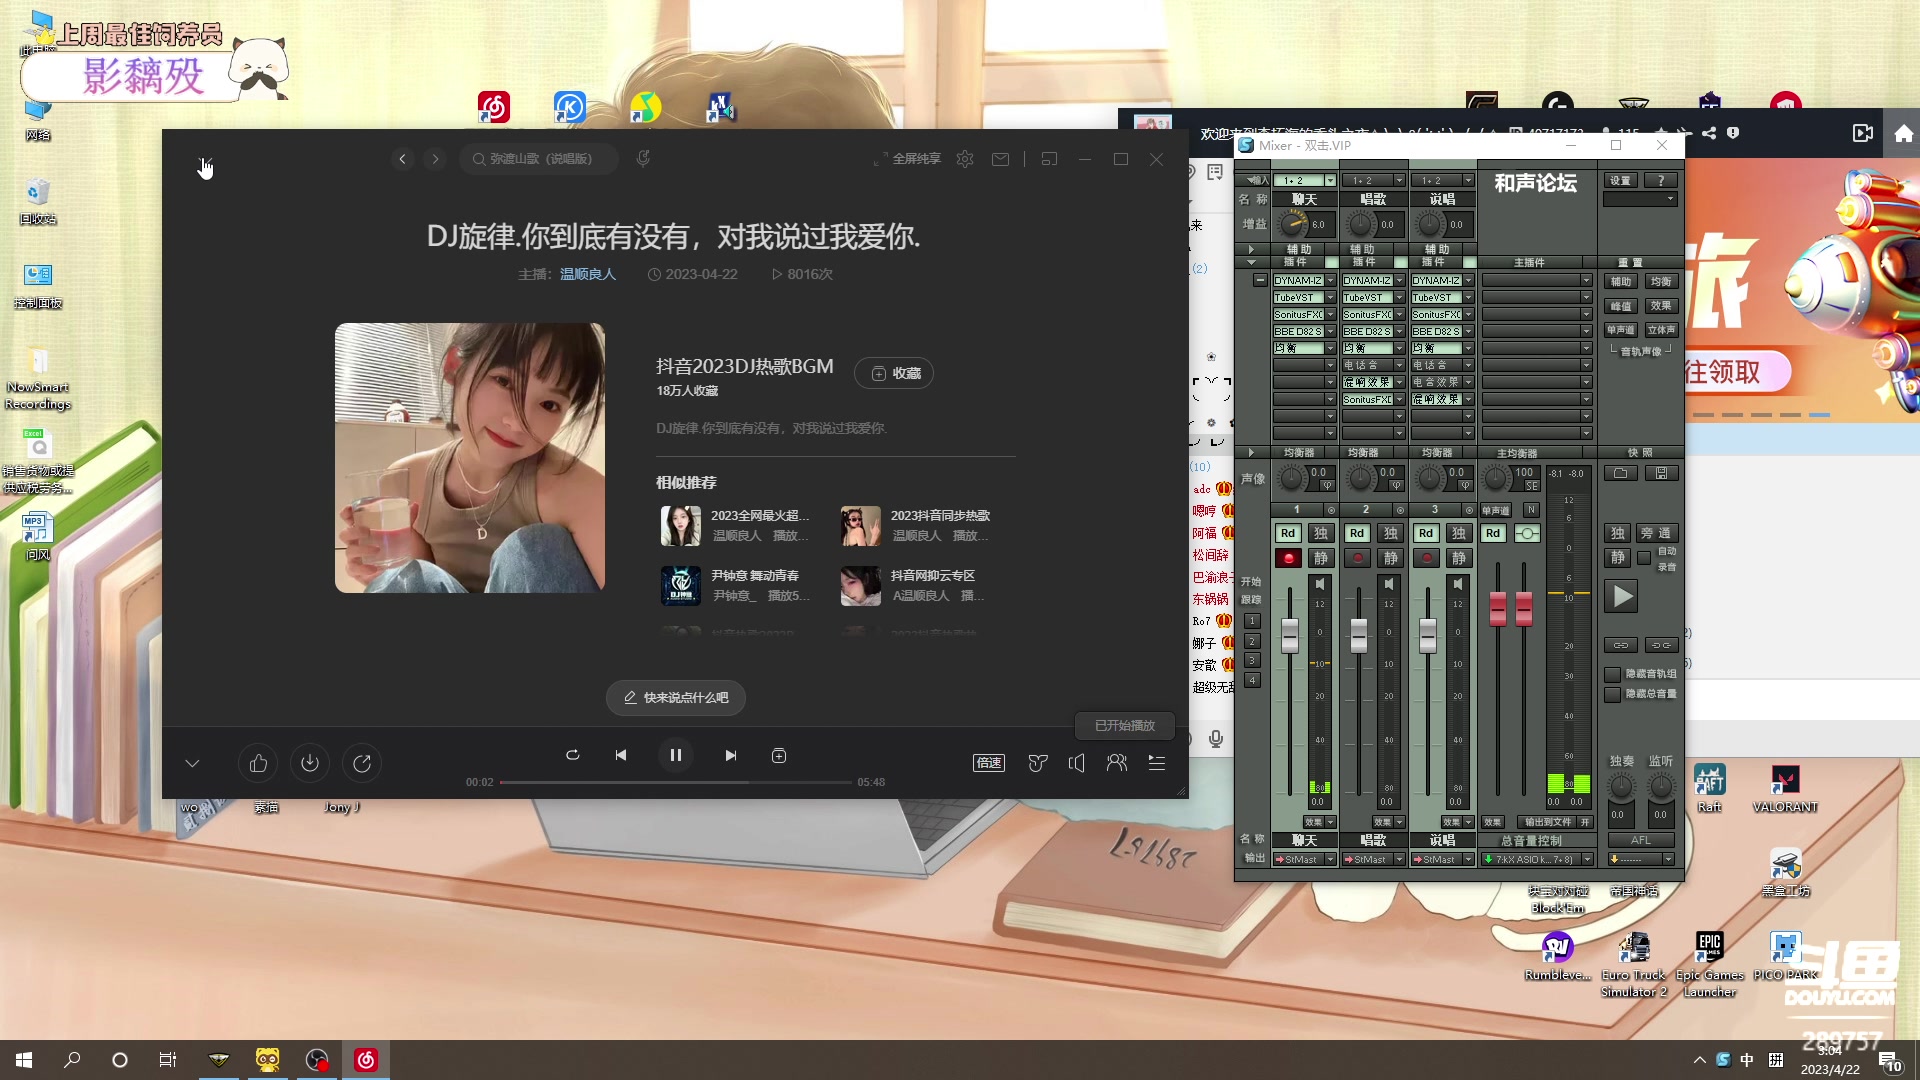Screen dimensions: 1920x1080
Task: Open the 1+2 input dropdown on 聊天 channel
Action: click(1330, 180)
